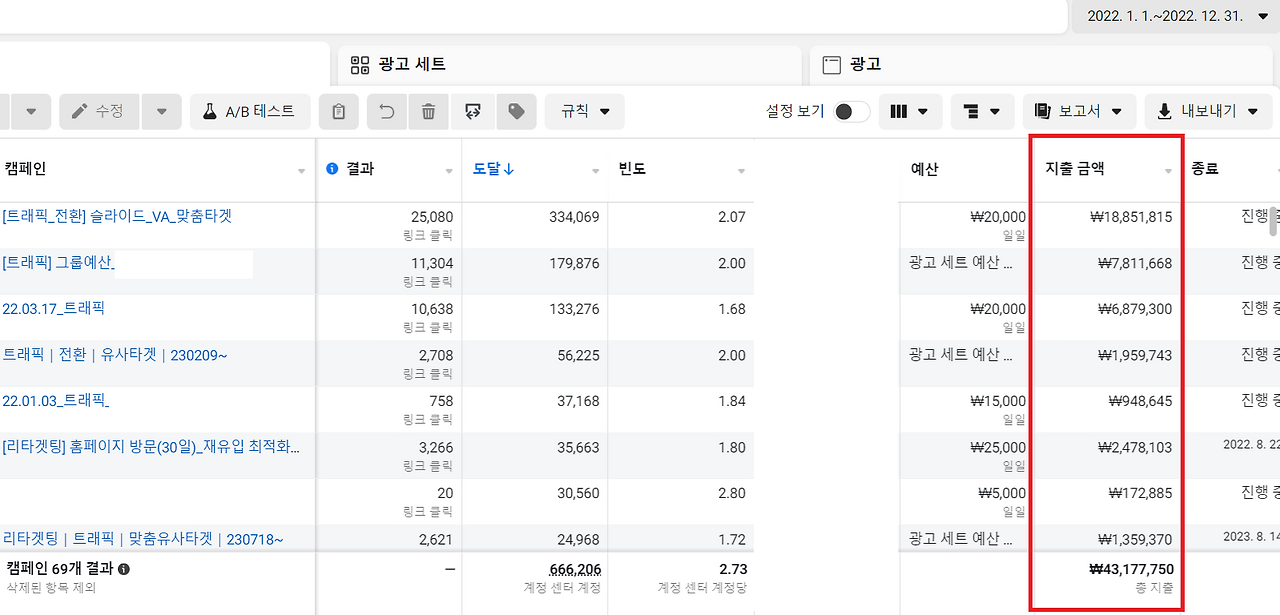Start an A/B 테스트
1280x615 pixels.
pyautogui.click(x=250, y=112)
